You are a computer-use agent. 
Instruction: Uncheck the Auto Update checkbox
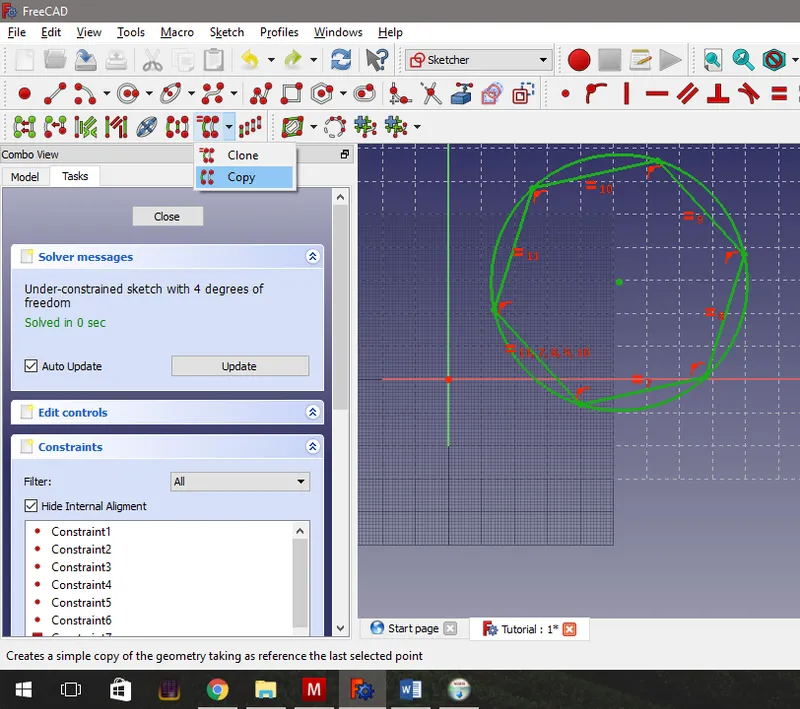33,366
